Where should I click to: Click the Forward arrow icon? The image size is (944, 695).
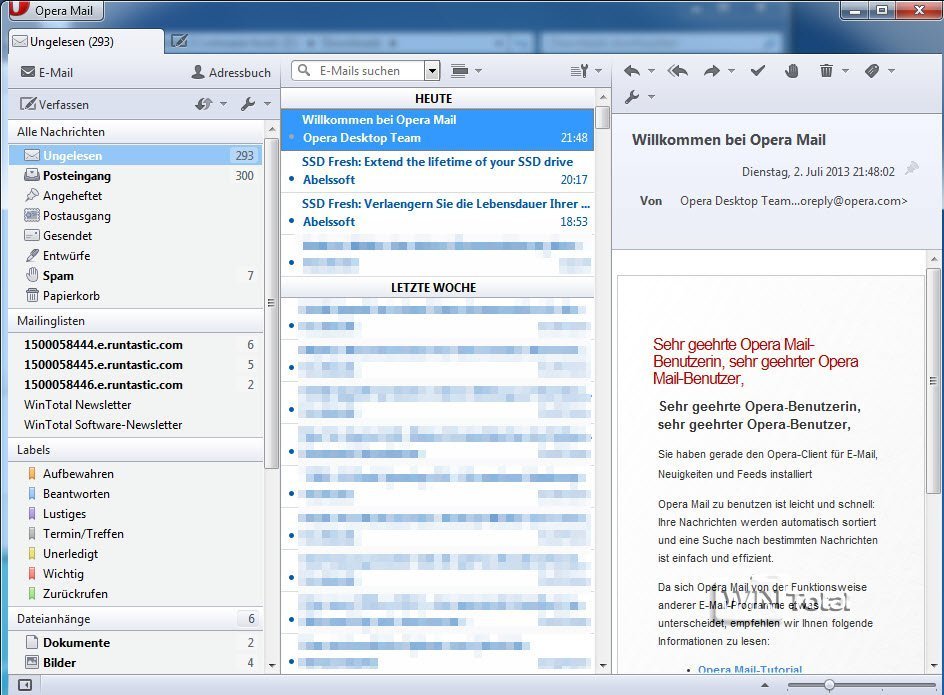pos(712,71)
